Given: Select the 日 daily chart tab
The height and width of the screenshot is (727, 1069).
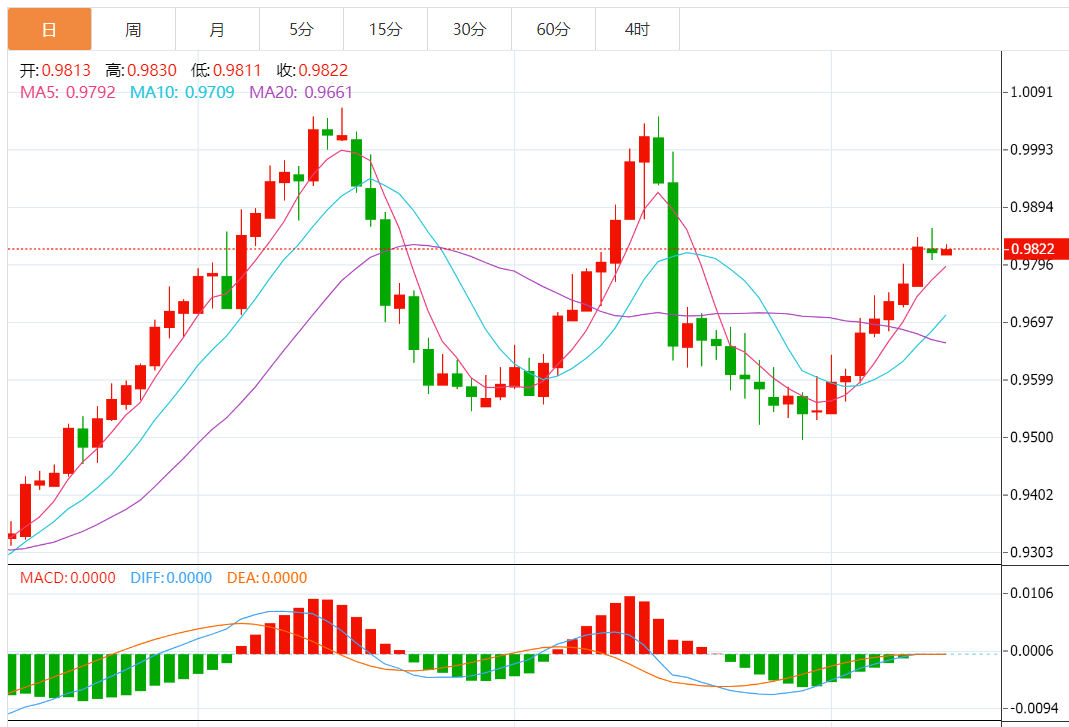Looking at the screenshot, I should 49,29.
